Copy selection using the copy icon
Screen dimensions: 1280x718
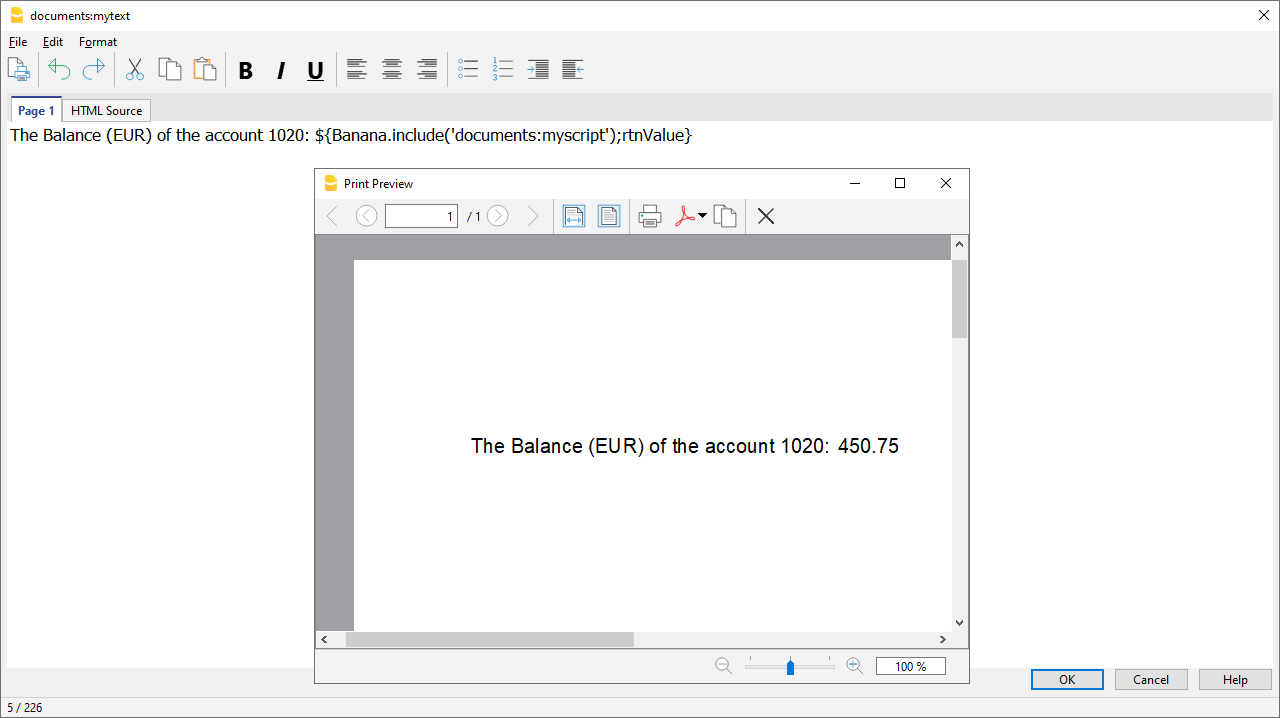[170, 69]
